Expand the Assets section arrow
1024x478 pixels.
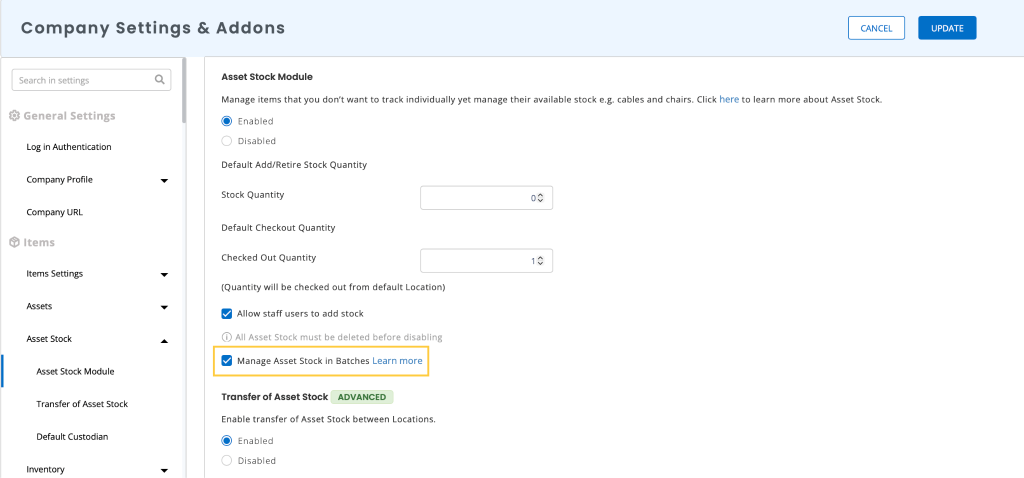(165, 308)
